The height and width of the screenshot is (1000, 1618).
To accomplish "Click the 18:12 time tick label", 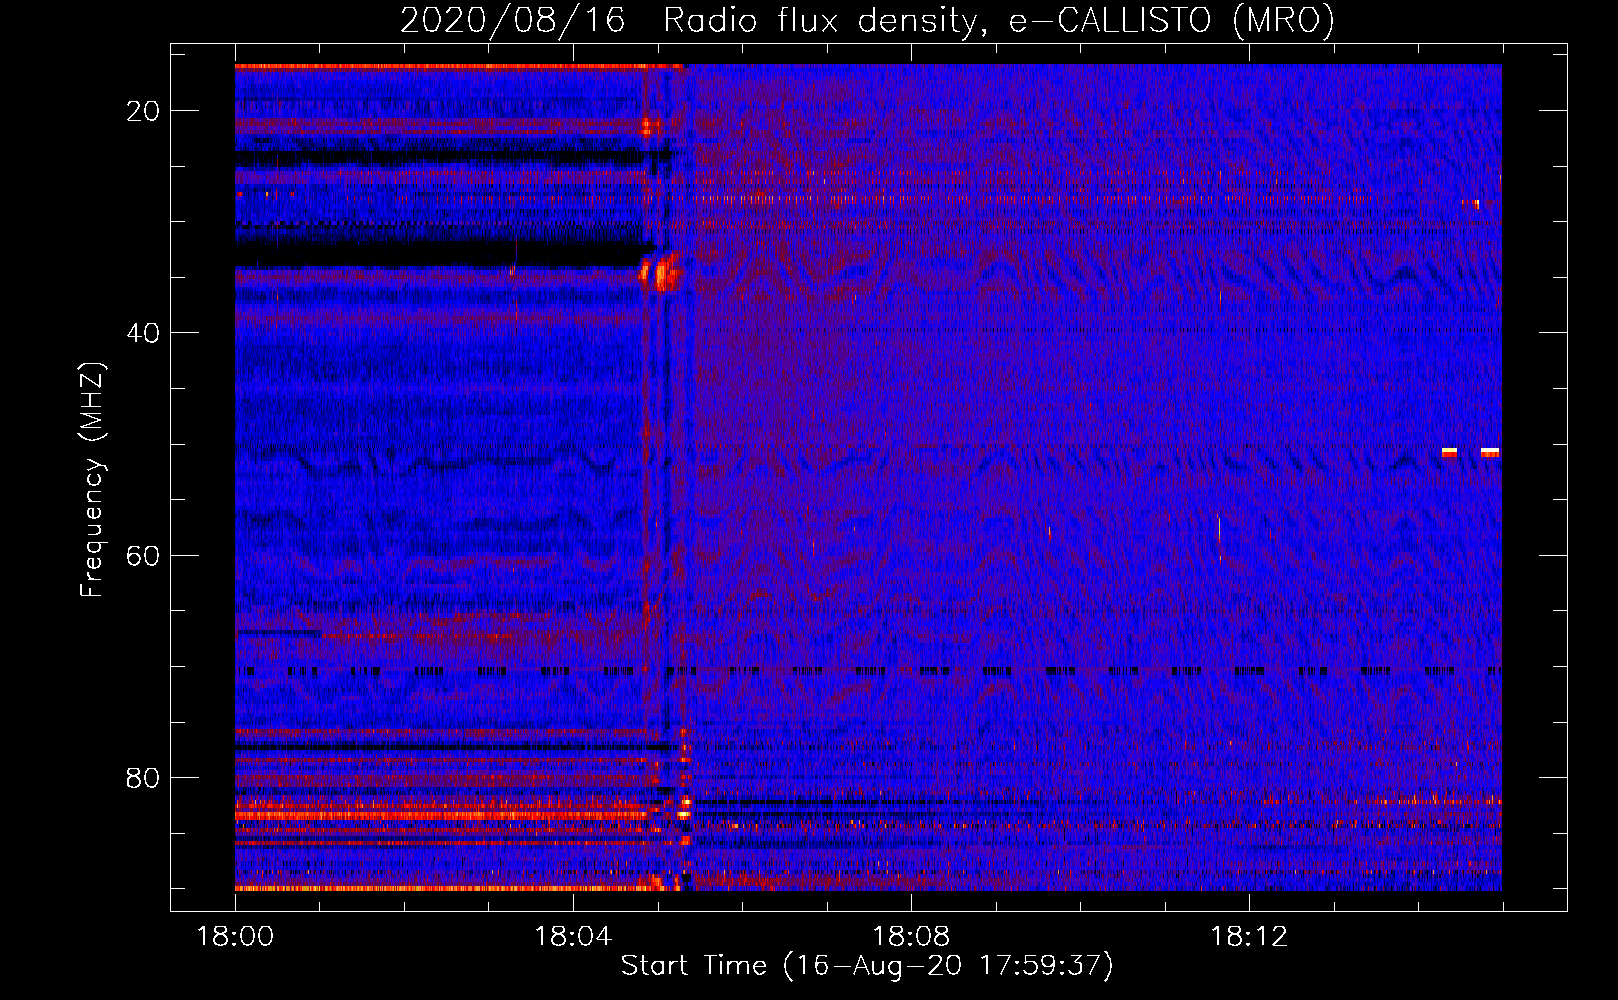I will point(1249,937).
